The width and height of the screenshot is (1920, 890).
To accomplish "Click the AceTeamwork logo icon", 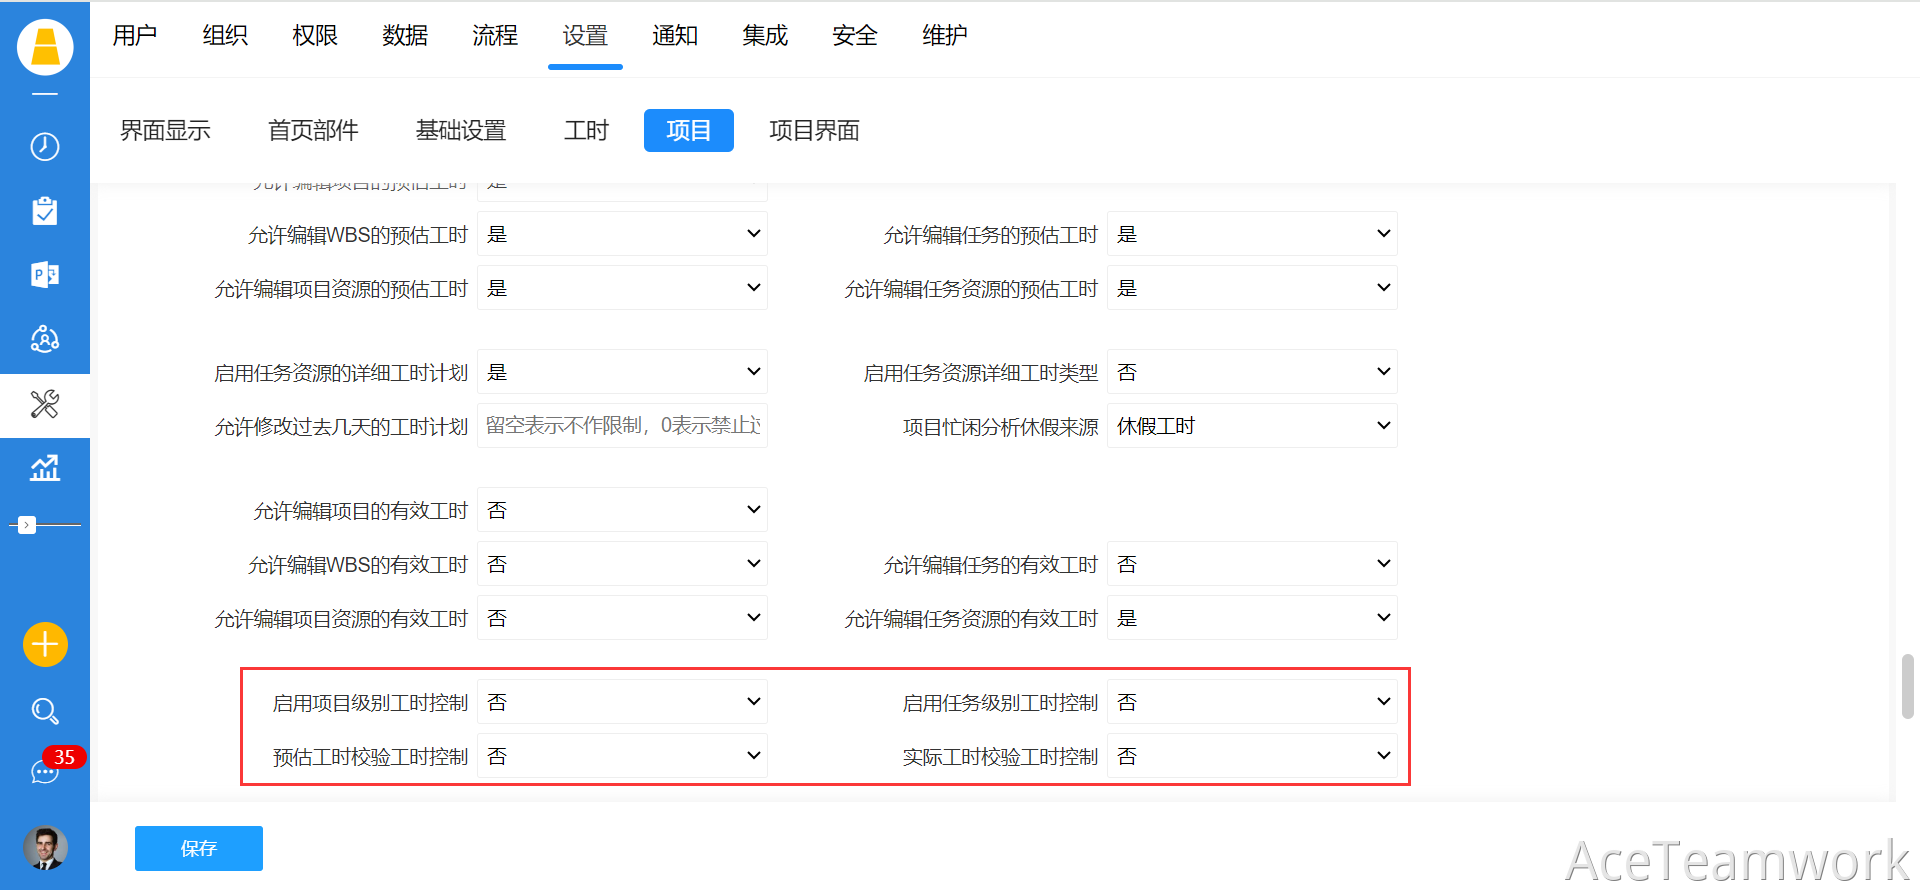I will pyautogui.click(x=45, y=47).
